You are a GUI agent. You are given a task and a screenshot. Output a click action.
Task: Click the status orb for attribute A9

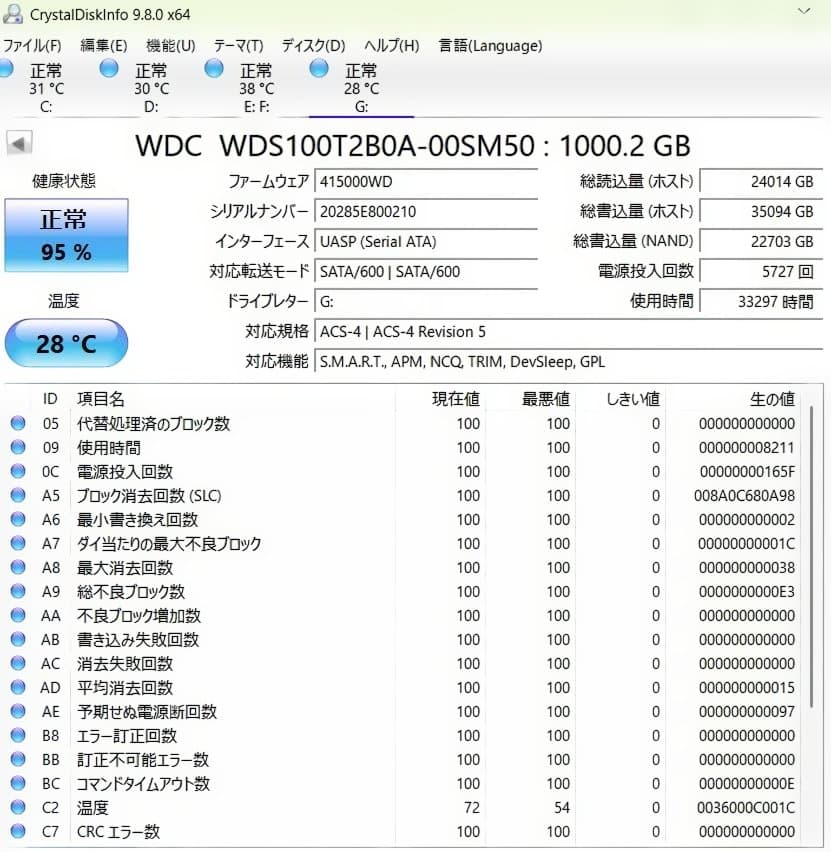(x=18, y=591)
